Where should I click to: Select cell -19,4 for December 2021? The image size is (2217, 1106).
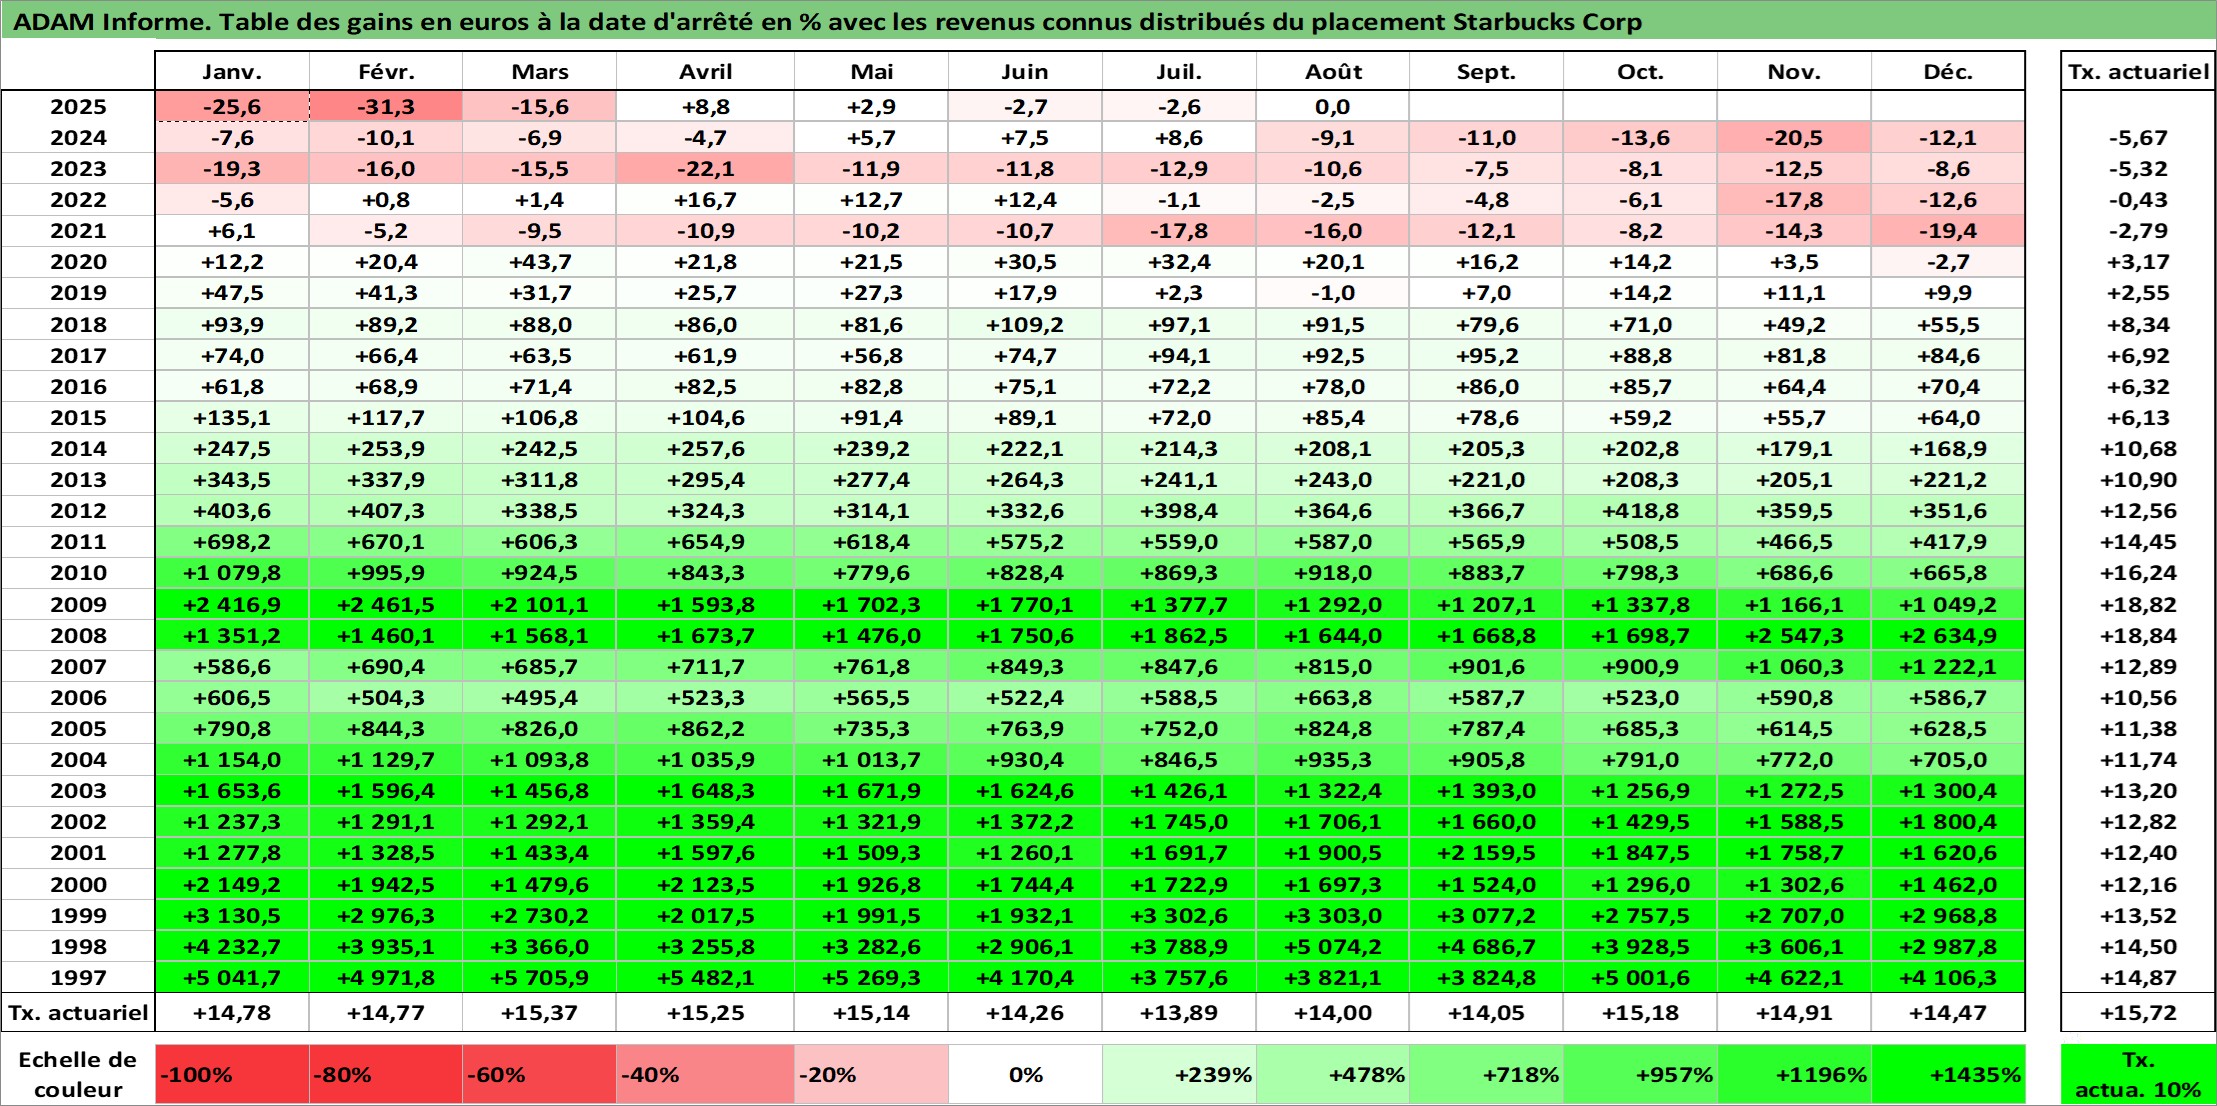pos(1948,231)
